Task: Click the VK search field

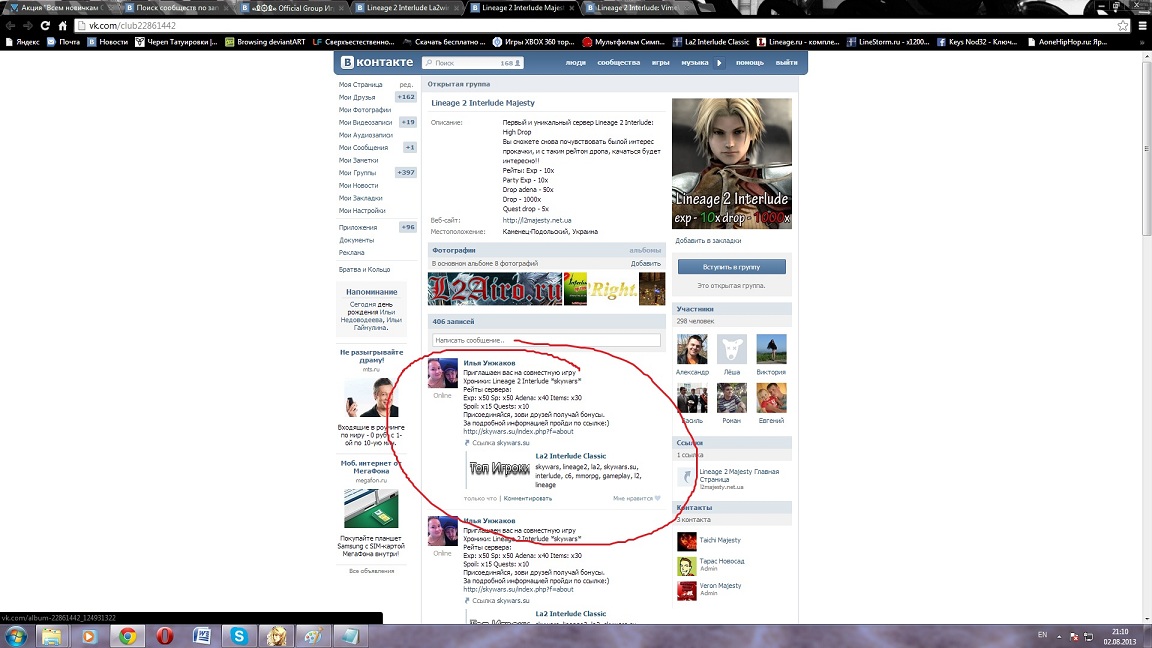Action: tap(472, 62)
